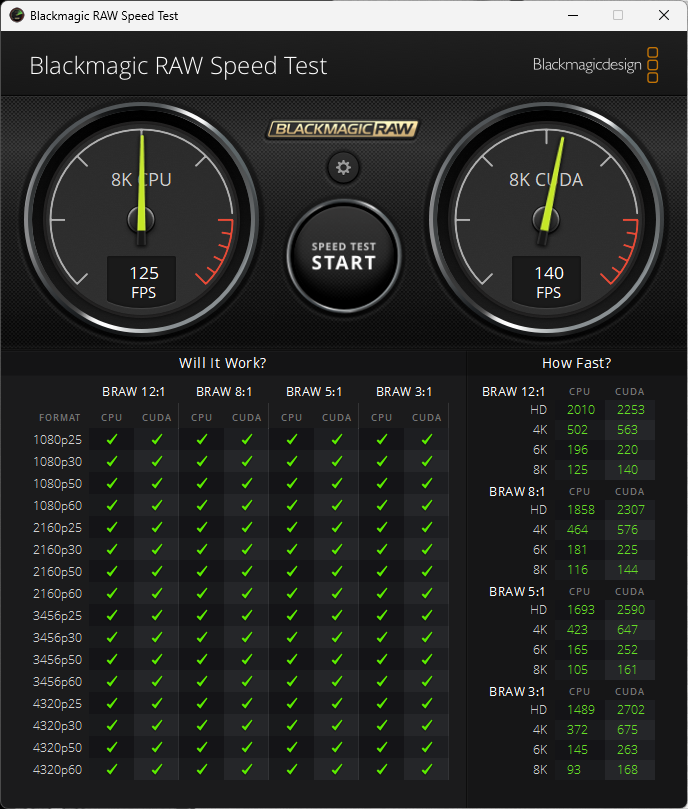Click BRAW 5:1 8K CUDA value 161
Screen dimensions: 688x809
point(627,670)
